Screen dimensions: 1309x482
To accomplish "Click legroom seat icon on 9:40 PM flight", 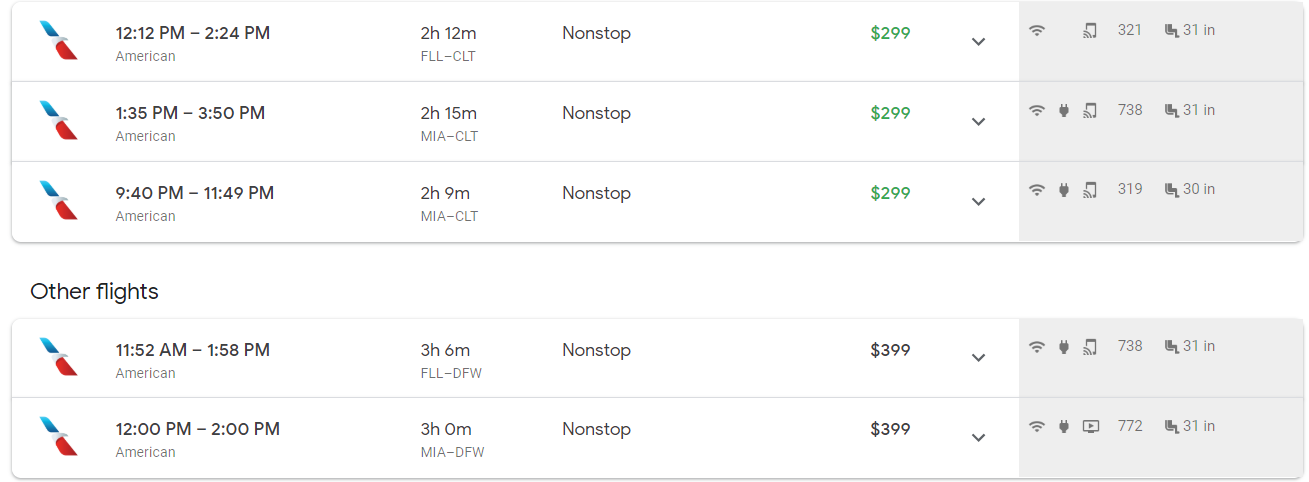I will click(1171, 189).
